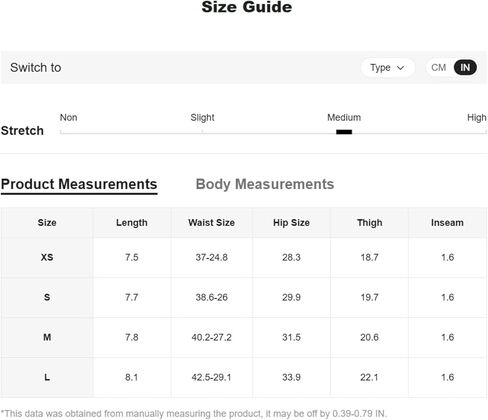
Task: Select the M size row label
Action: pyautogui.click(x=47, y=337)
